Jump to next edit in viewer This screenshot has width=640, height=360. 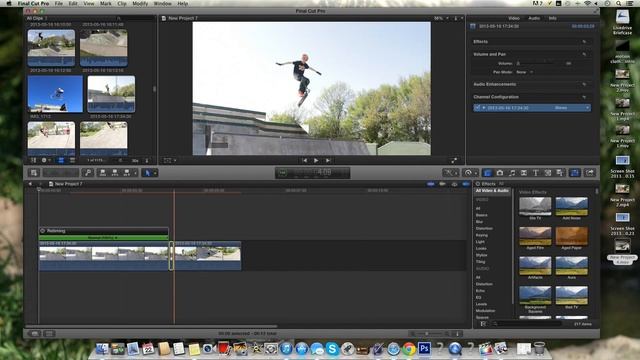point(328,160)
